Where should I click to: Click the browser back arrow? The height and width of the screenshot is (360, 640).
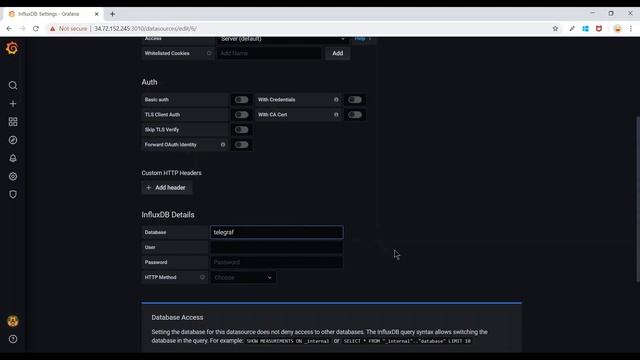click(9, 29)
